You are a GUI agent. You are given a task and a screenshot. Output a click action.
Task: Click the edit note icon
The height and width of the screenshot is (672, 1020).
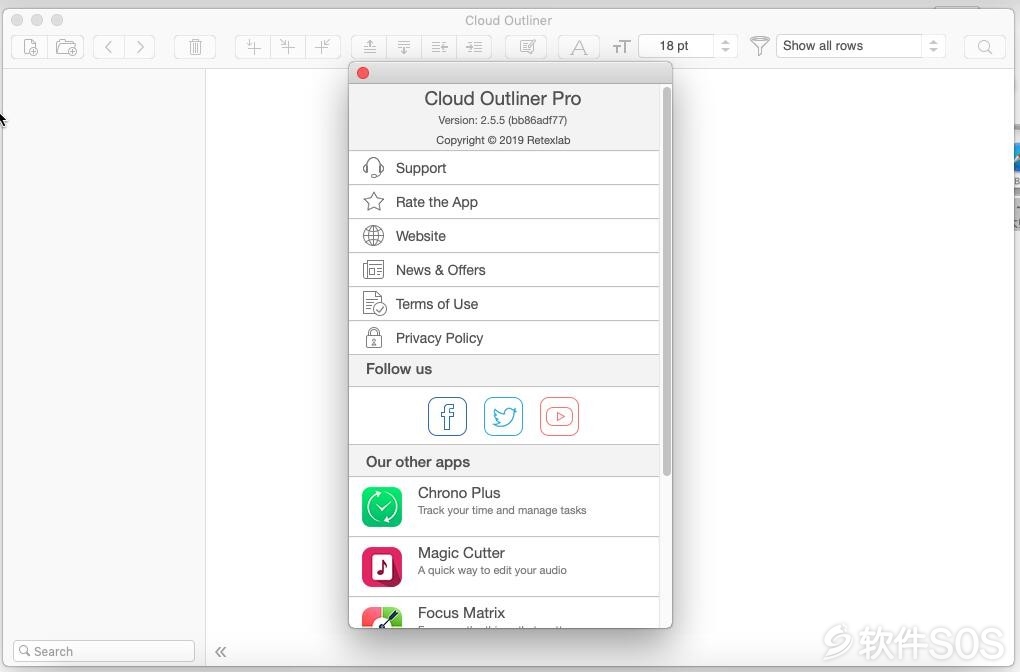pos(527,47)
